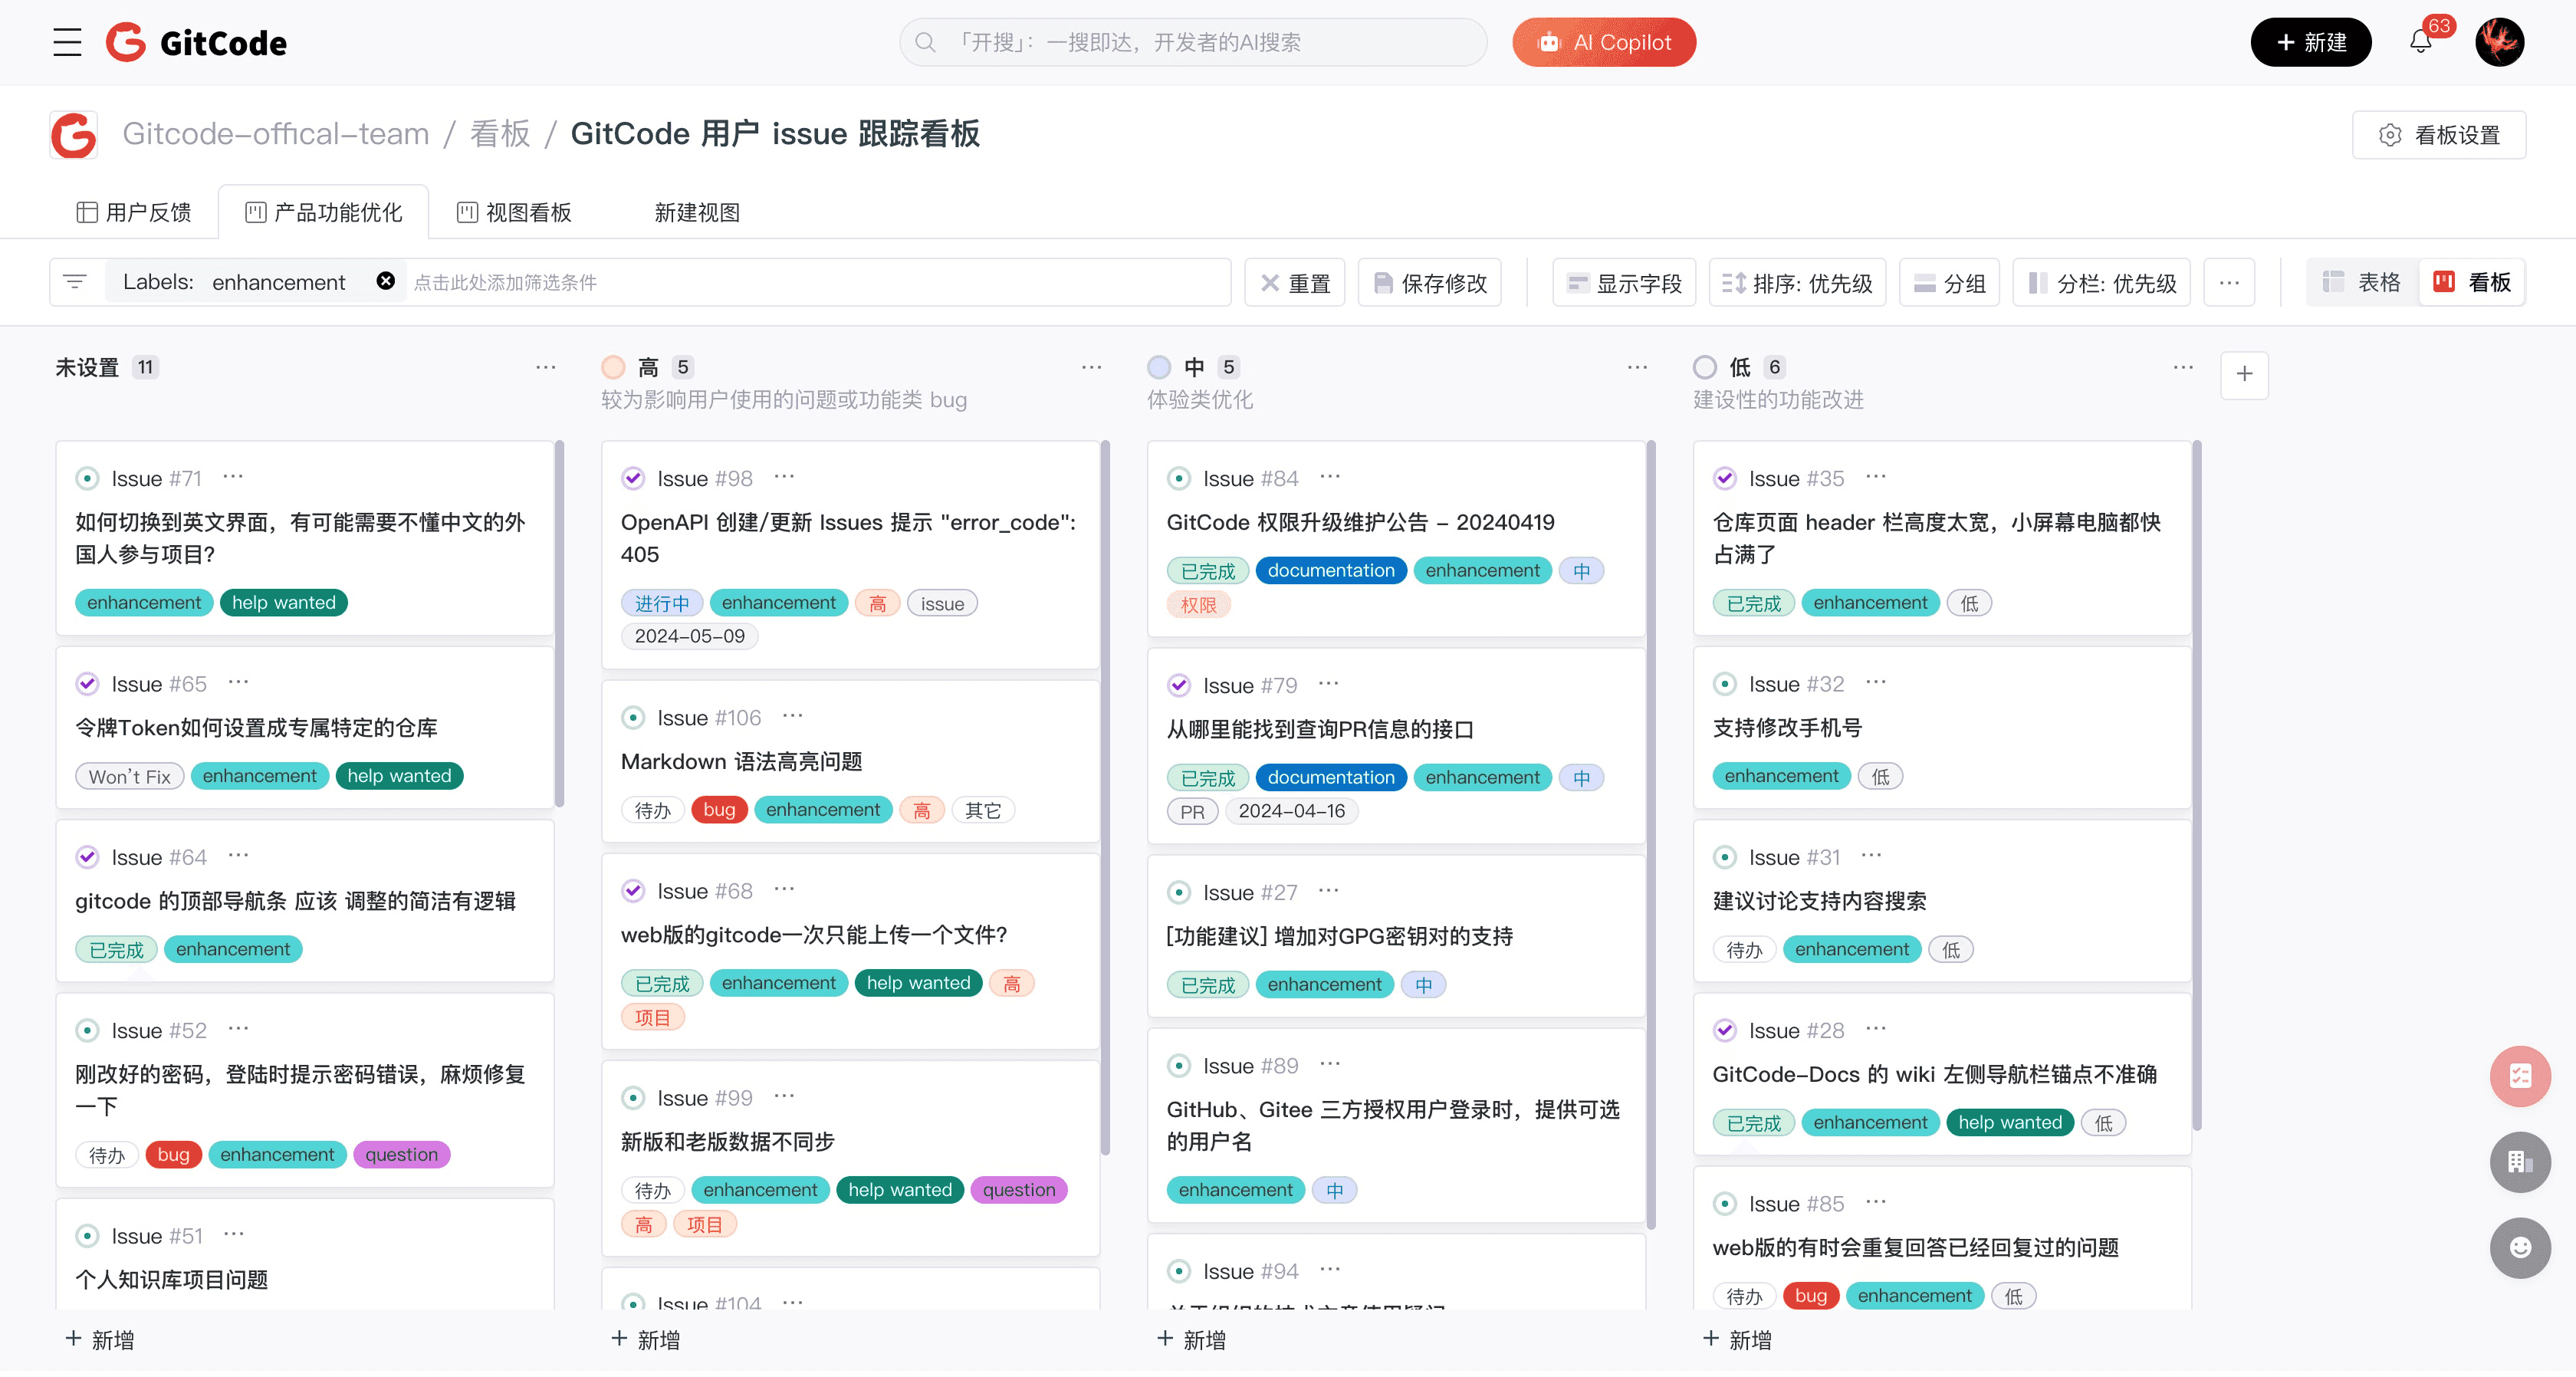This screenshot has width=2576, height=1377.
Task: Open 高 column options menu
Action: (1091, 367)
